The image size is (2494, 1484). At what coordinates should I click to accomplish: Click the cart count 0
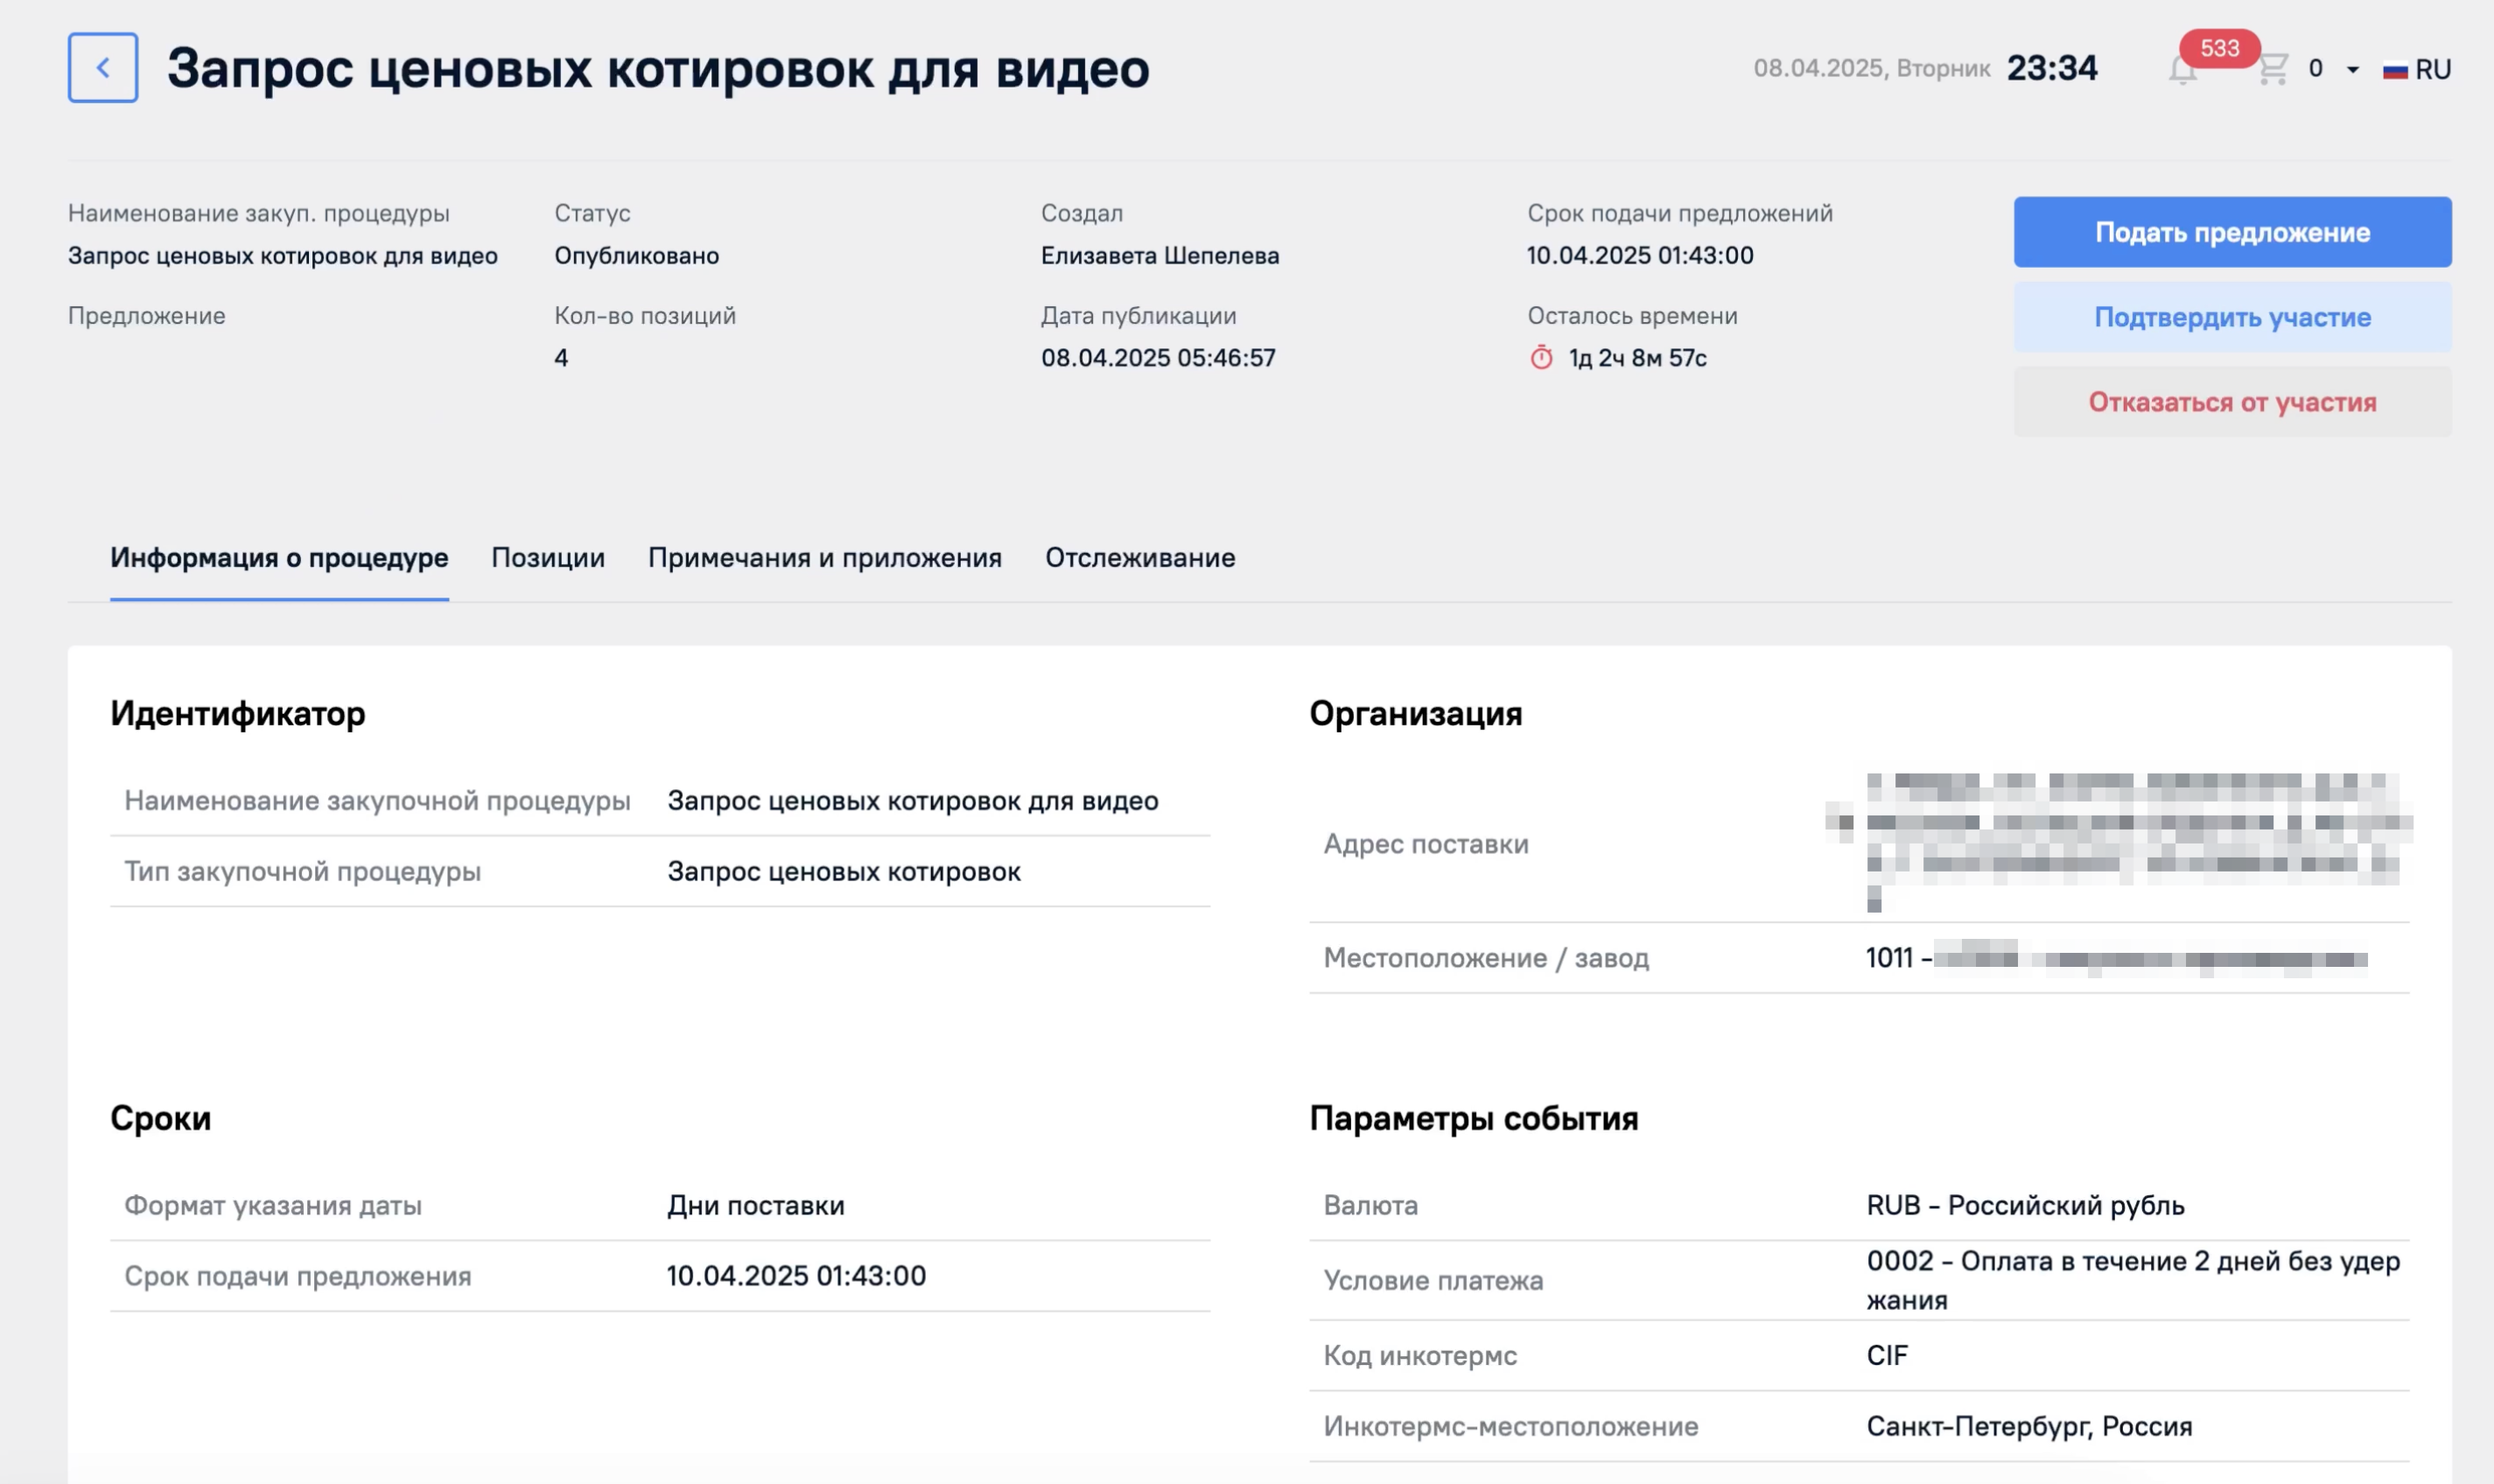(2315, 69)
